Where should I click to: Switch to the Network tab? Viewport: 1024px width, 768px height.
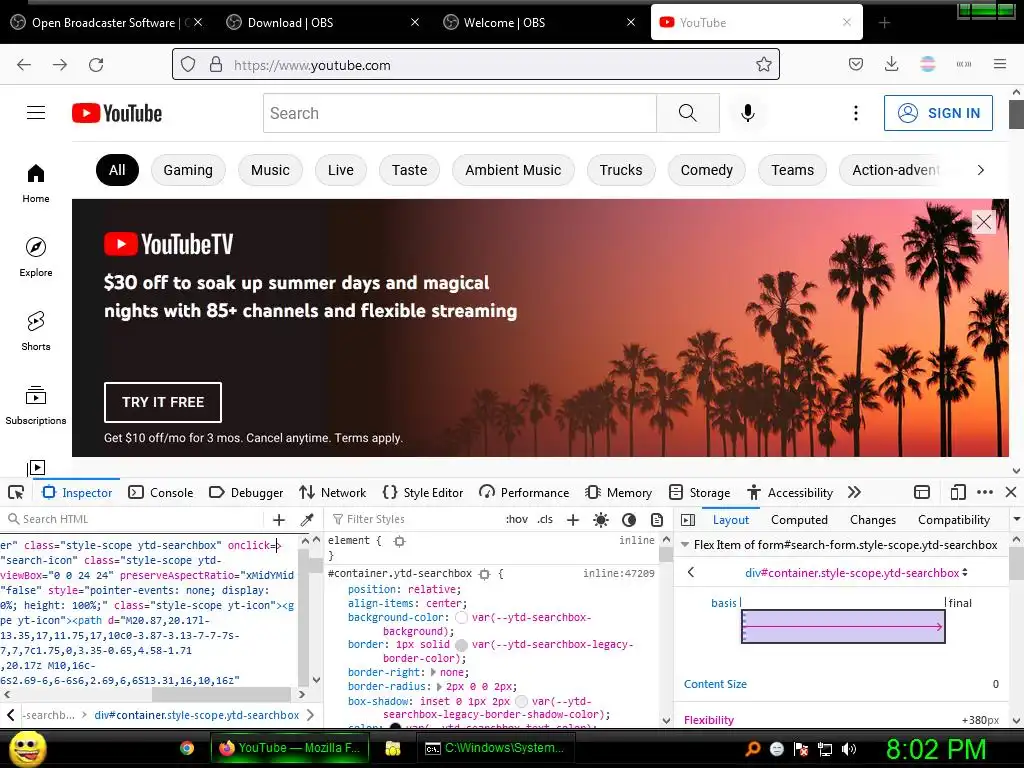tap(332, 492)
